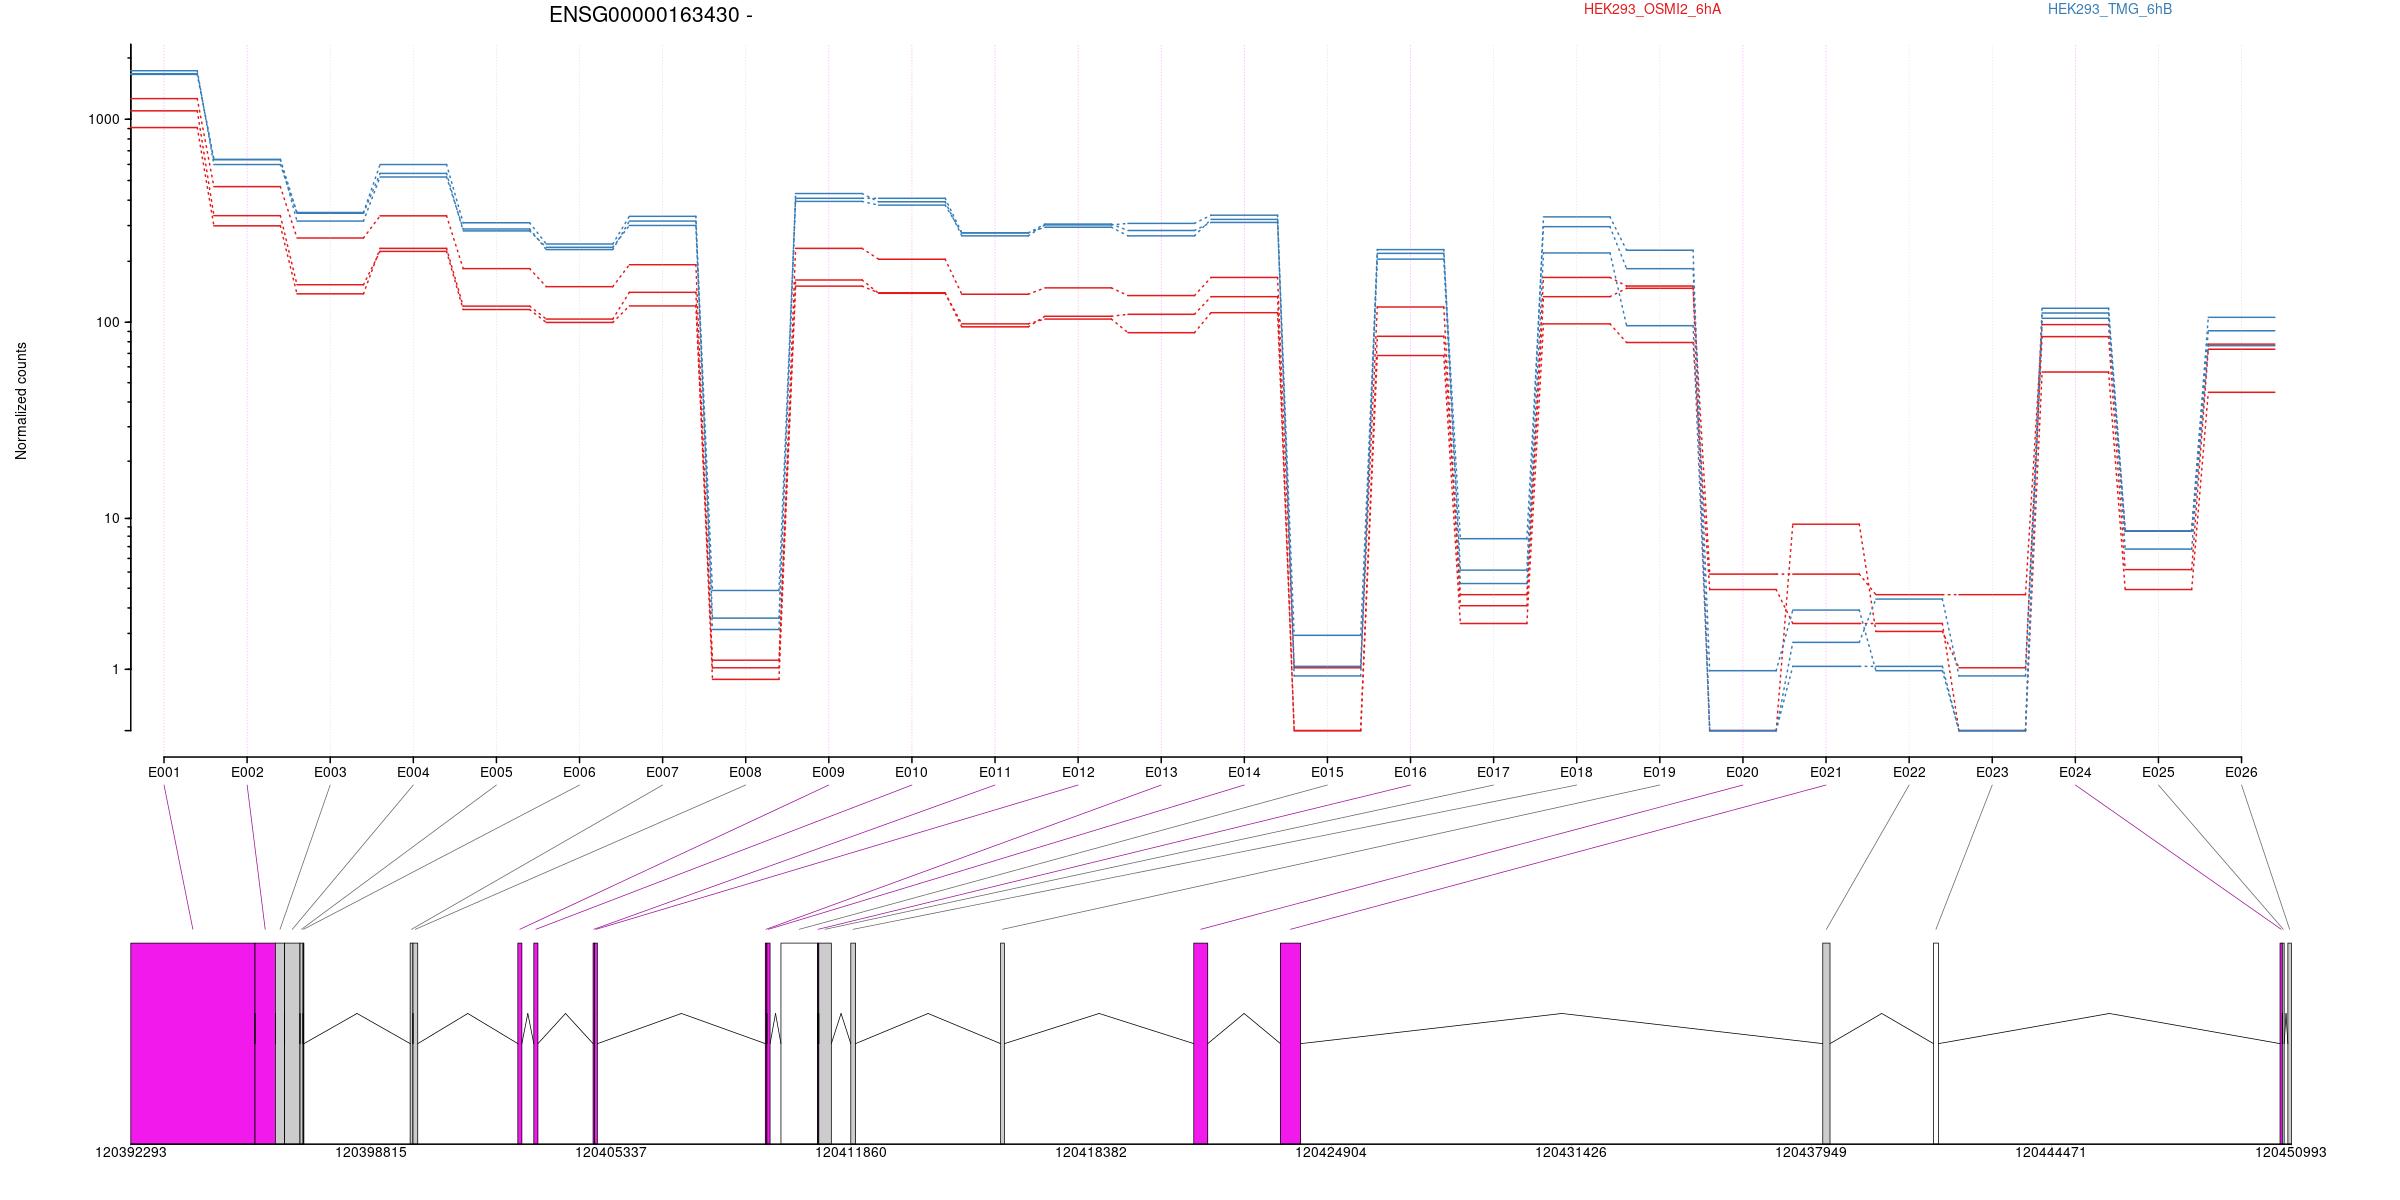2400x1200 pixels.
Task: Select the large magenta first exon block
Action: pyautogui.click(x=193, y=1043)
